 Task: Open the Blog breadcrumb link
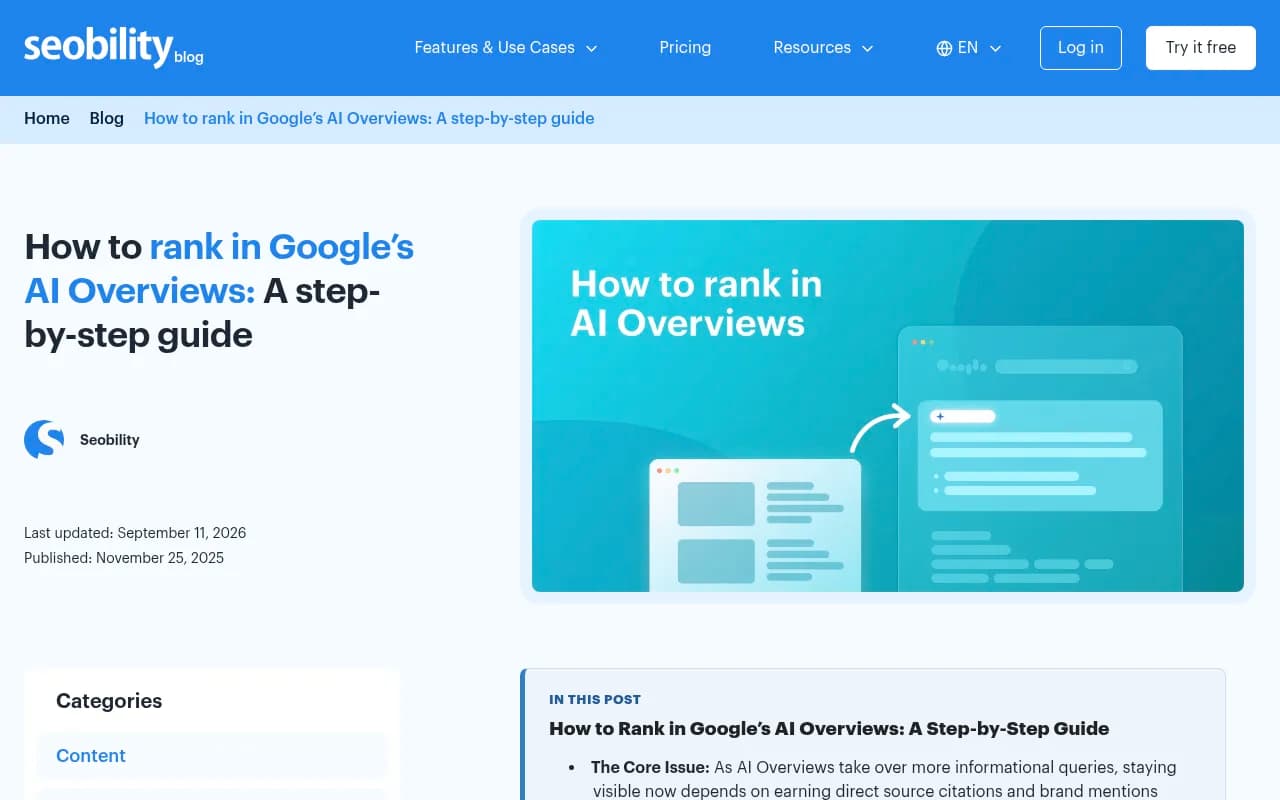[x=107, y=118]
